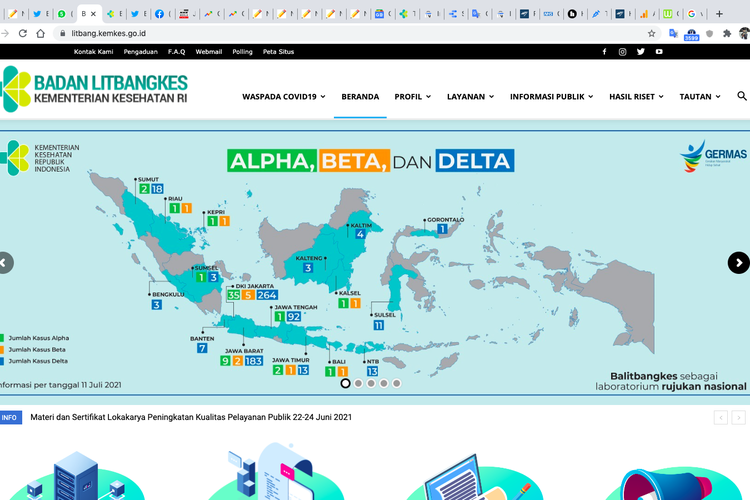
Task: Expand the Waspada COVID19 menu
Action: coord(284,97)
